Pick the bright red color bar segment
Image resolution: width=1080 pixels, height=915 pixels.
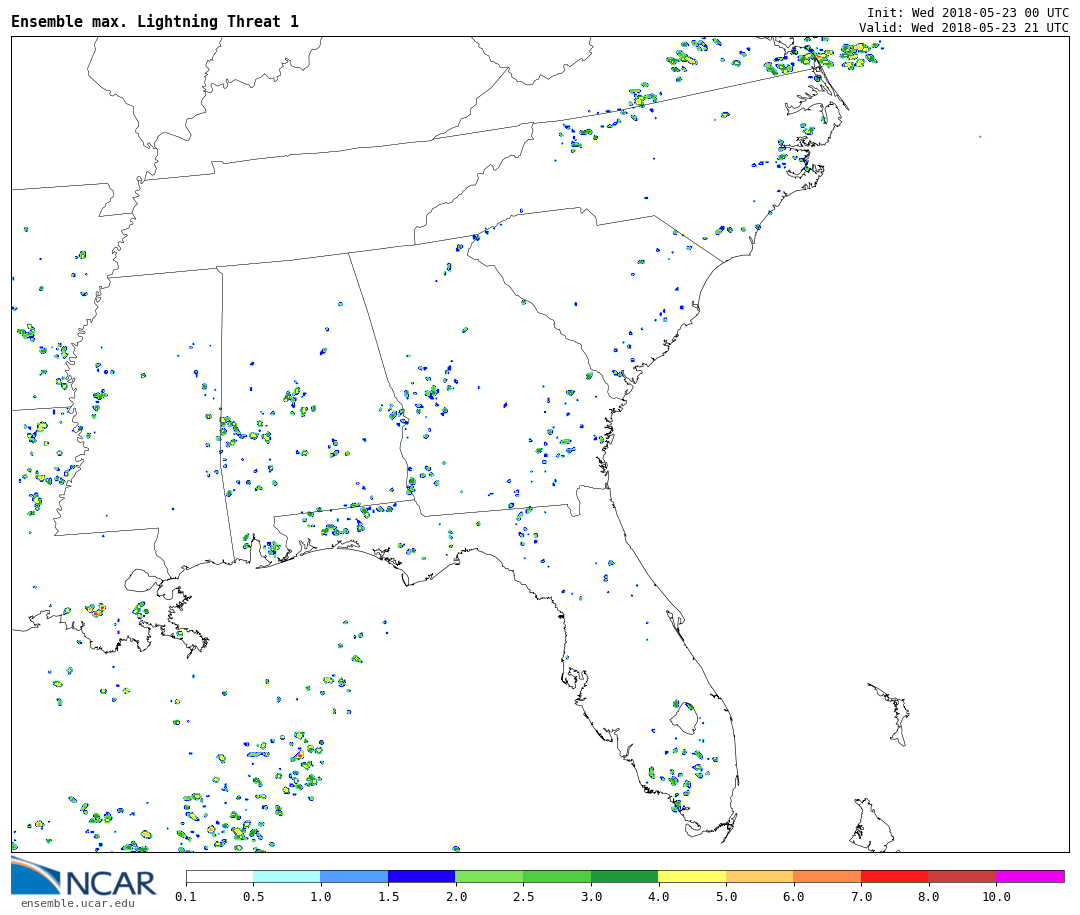click(894, 876)
